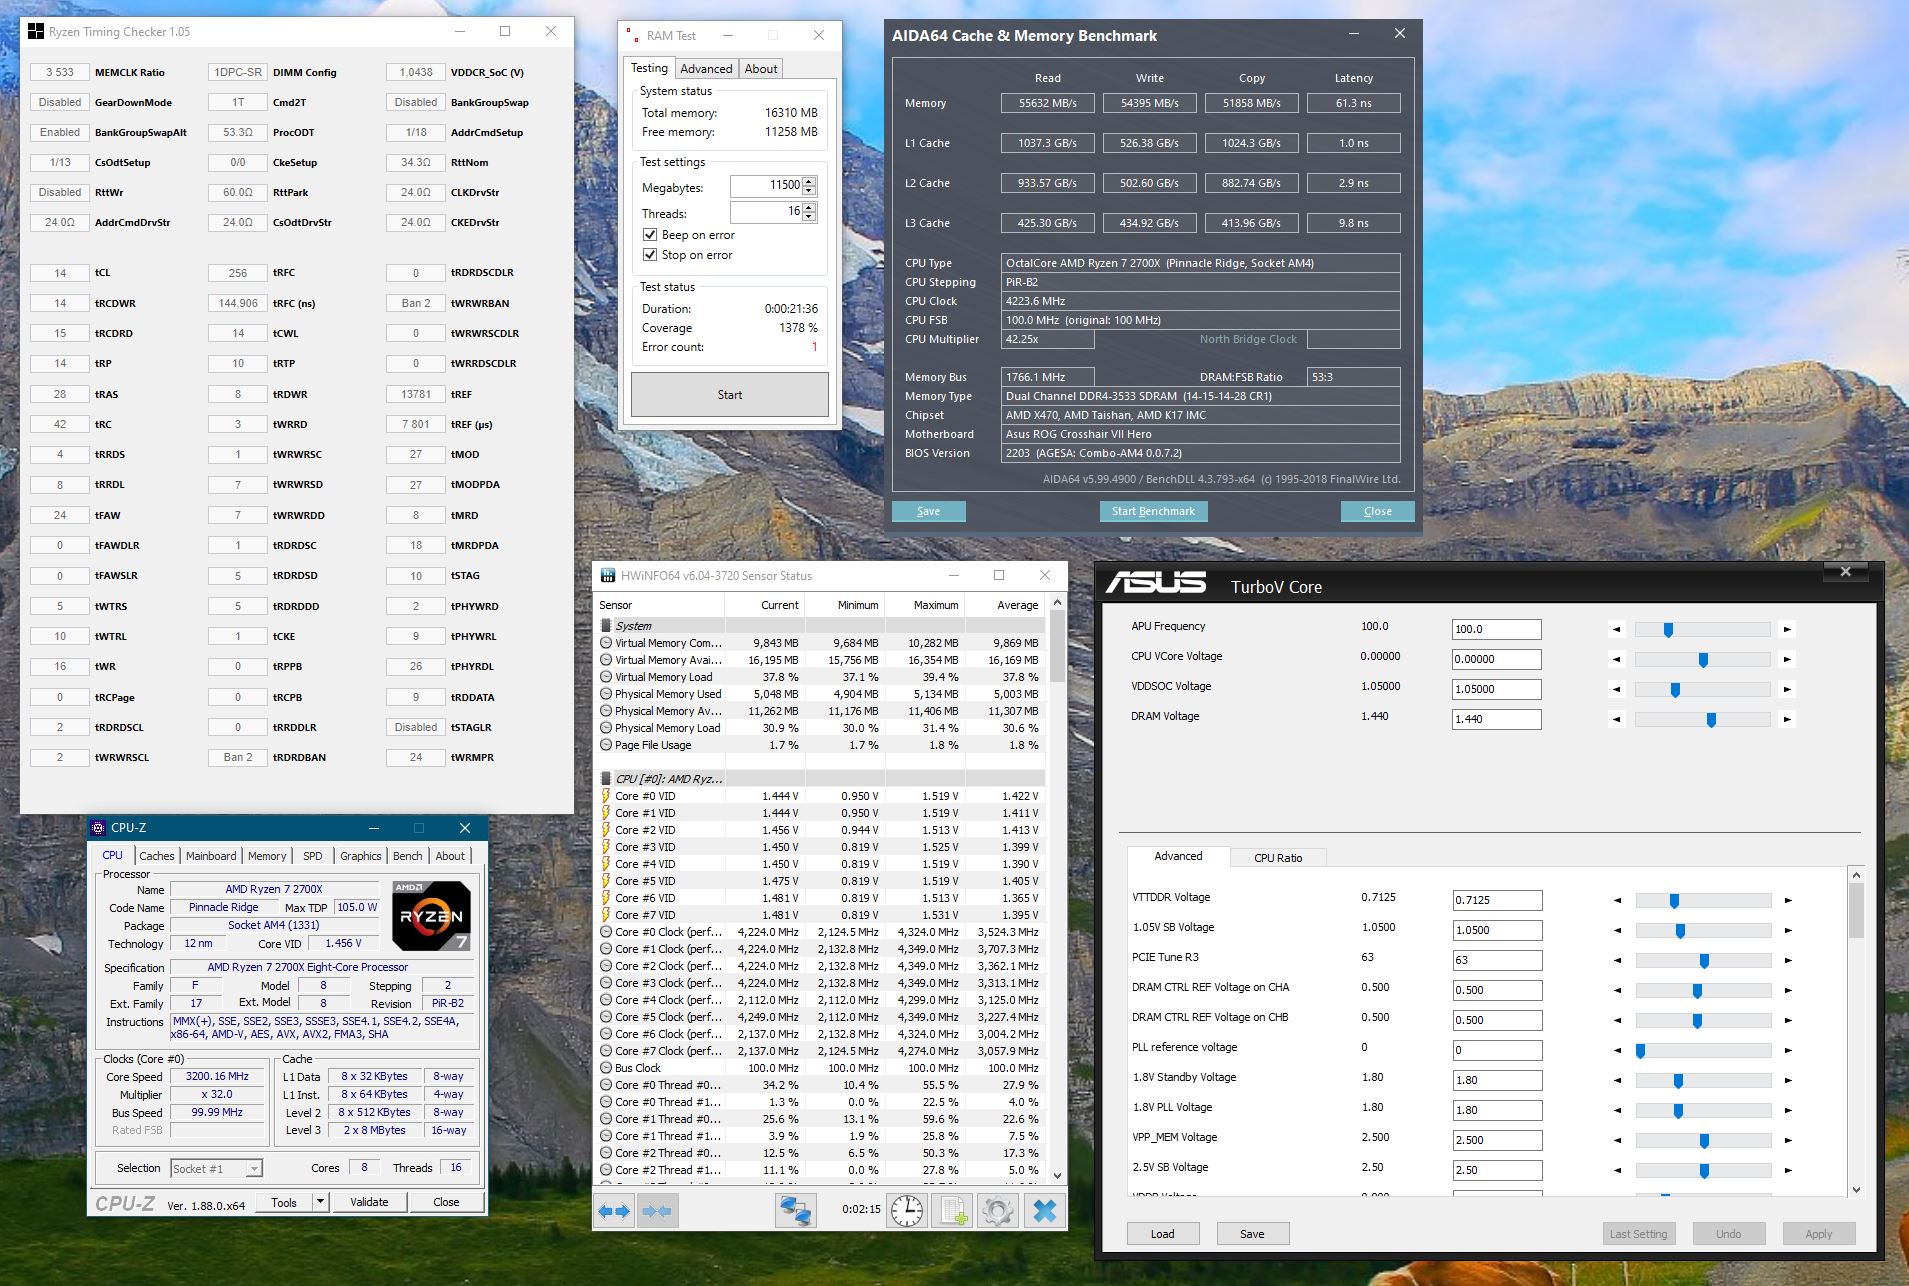This screenshot has height=1286, width=1909.
Task: Click right arrow for VDDSOC Voltage slider
Action: click(x=1787, y=689)
